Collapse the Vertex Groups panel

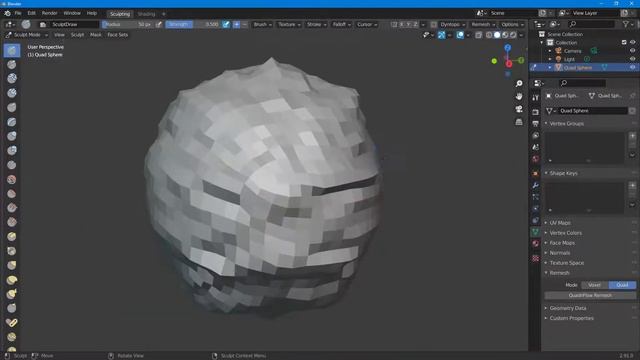567,123
